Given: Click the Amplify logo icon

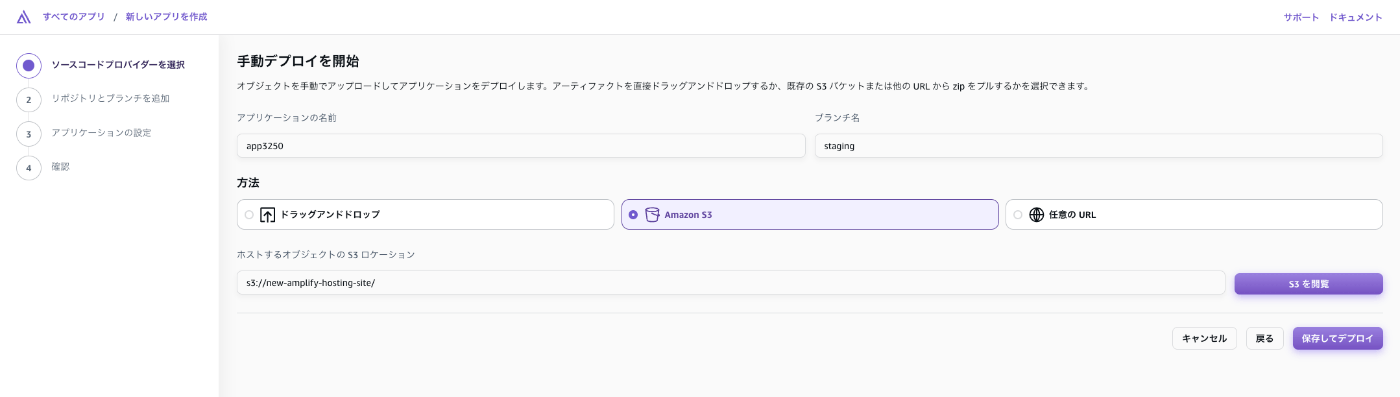Looking at the screenshot, I should pos(24,17).
